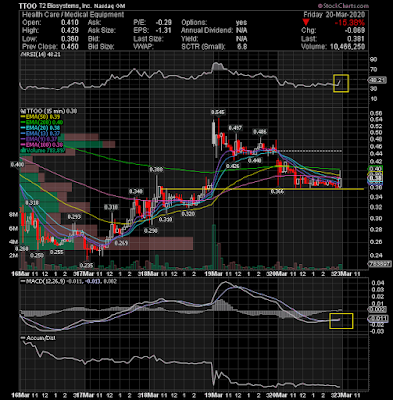393x400 pixels.
Task: Click the MACD -0.011 value tag
Action: [379, 319]
